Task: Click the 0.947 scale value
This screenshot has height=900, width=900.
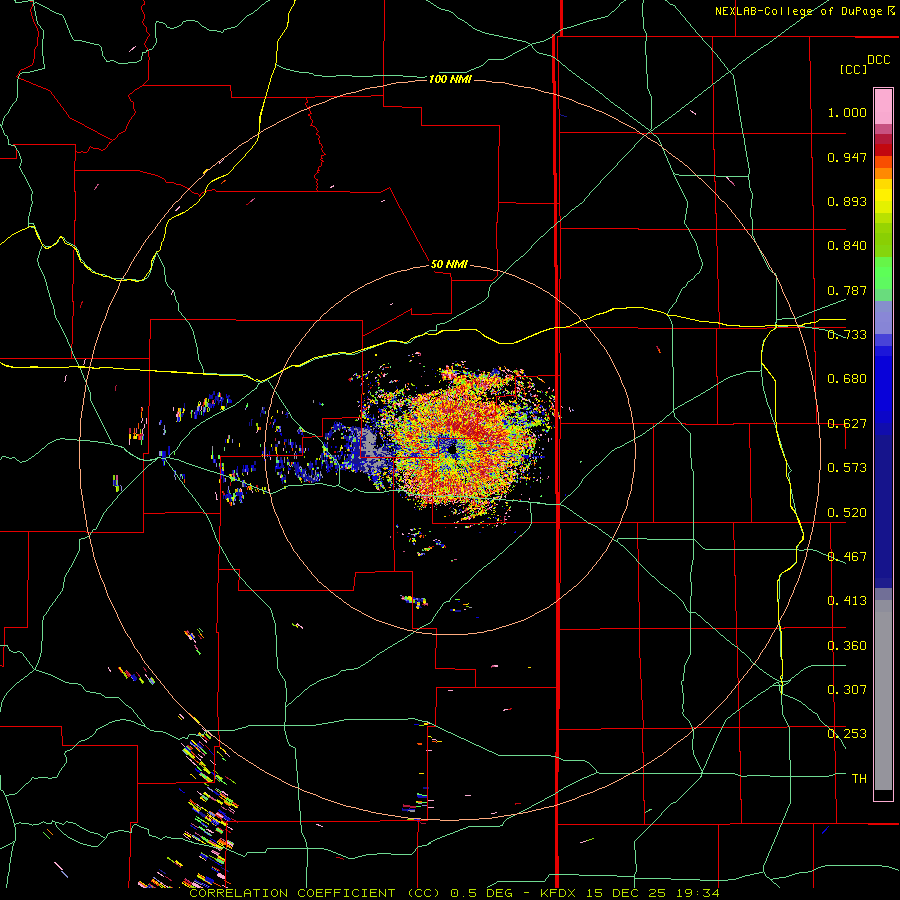Action: coord(847,157)
